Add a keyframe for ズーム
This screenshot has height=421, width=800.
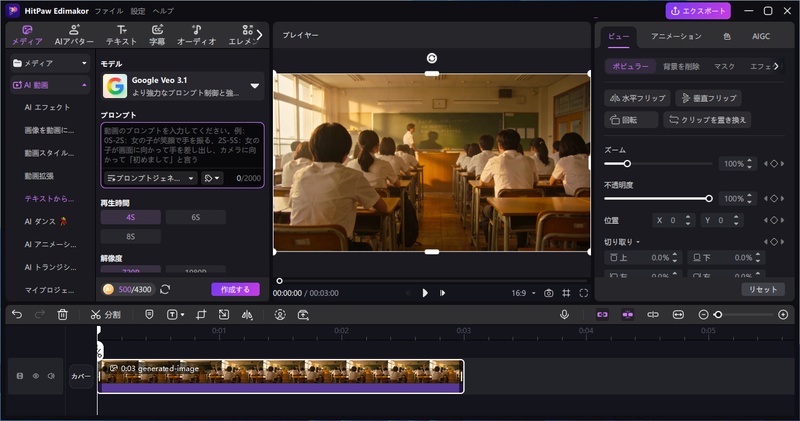pos(774,164)
